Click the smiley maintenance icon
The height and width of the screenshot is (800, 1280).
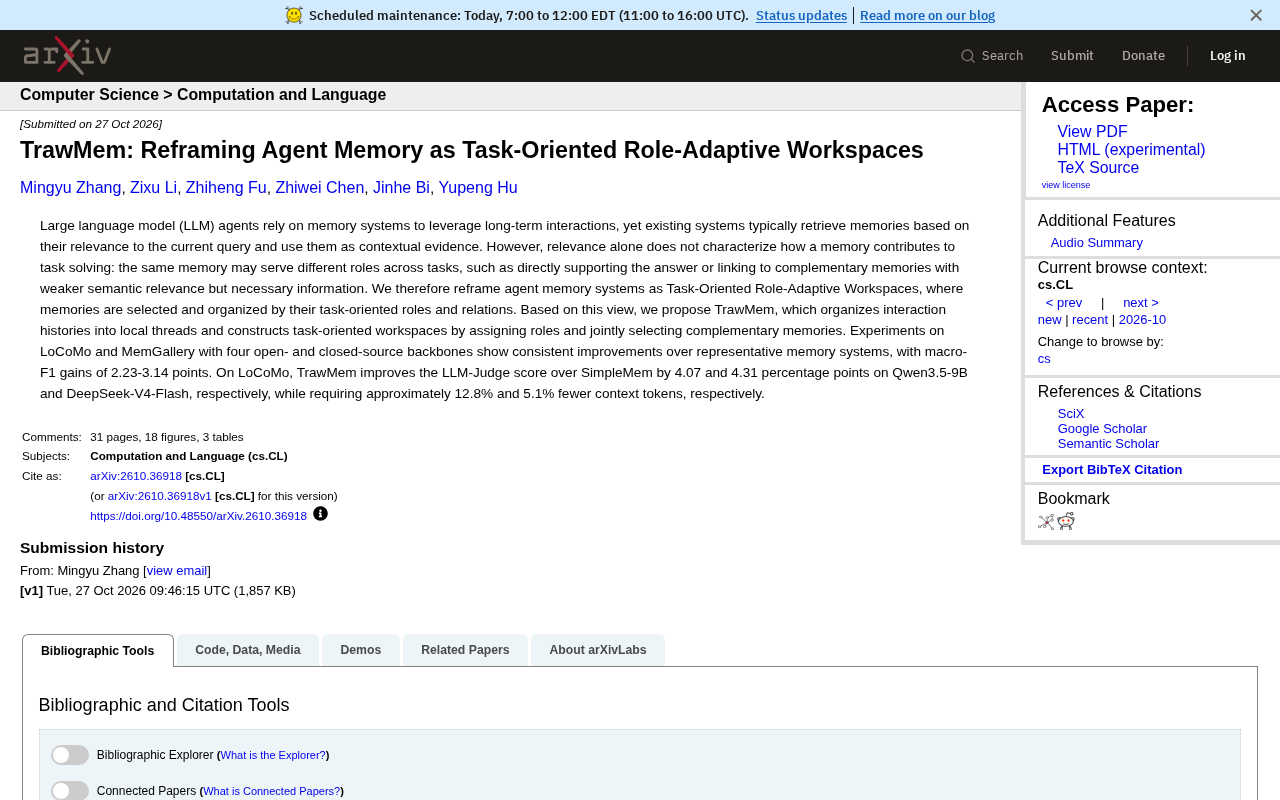coord(294,15)
